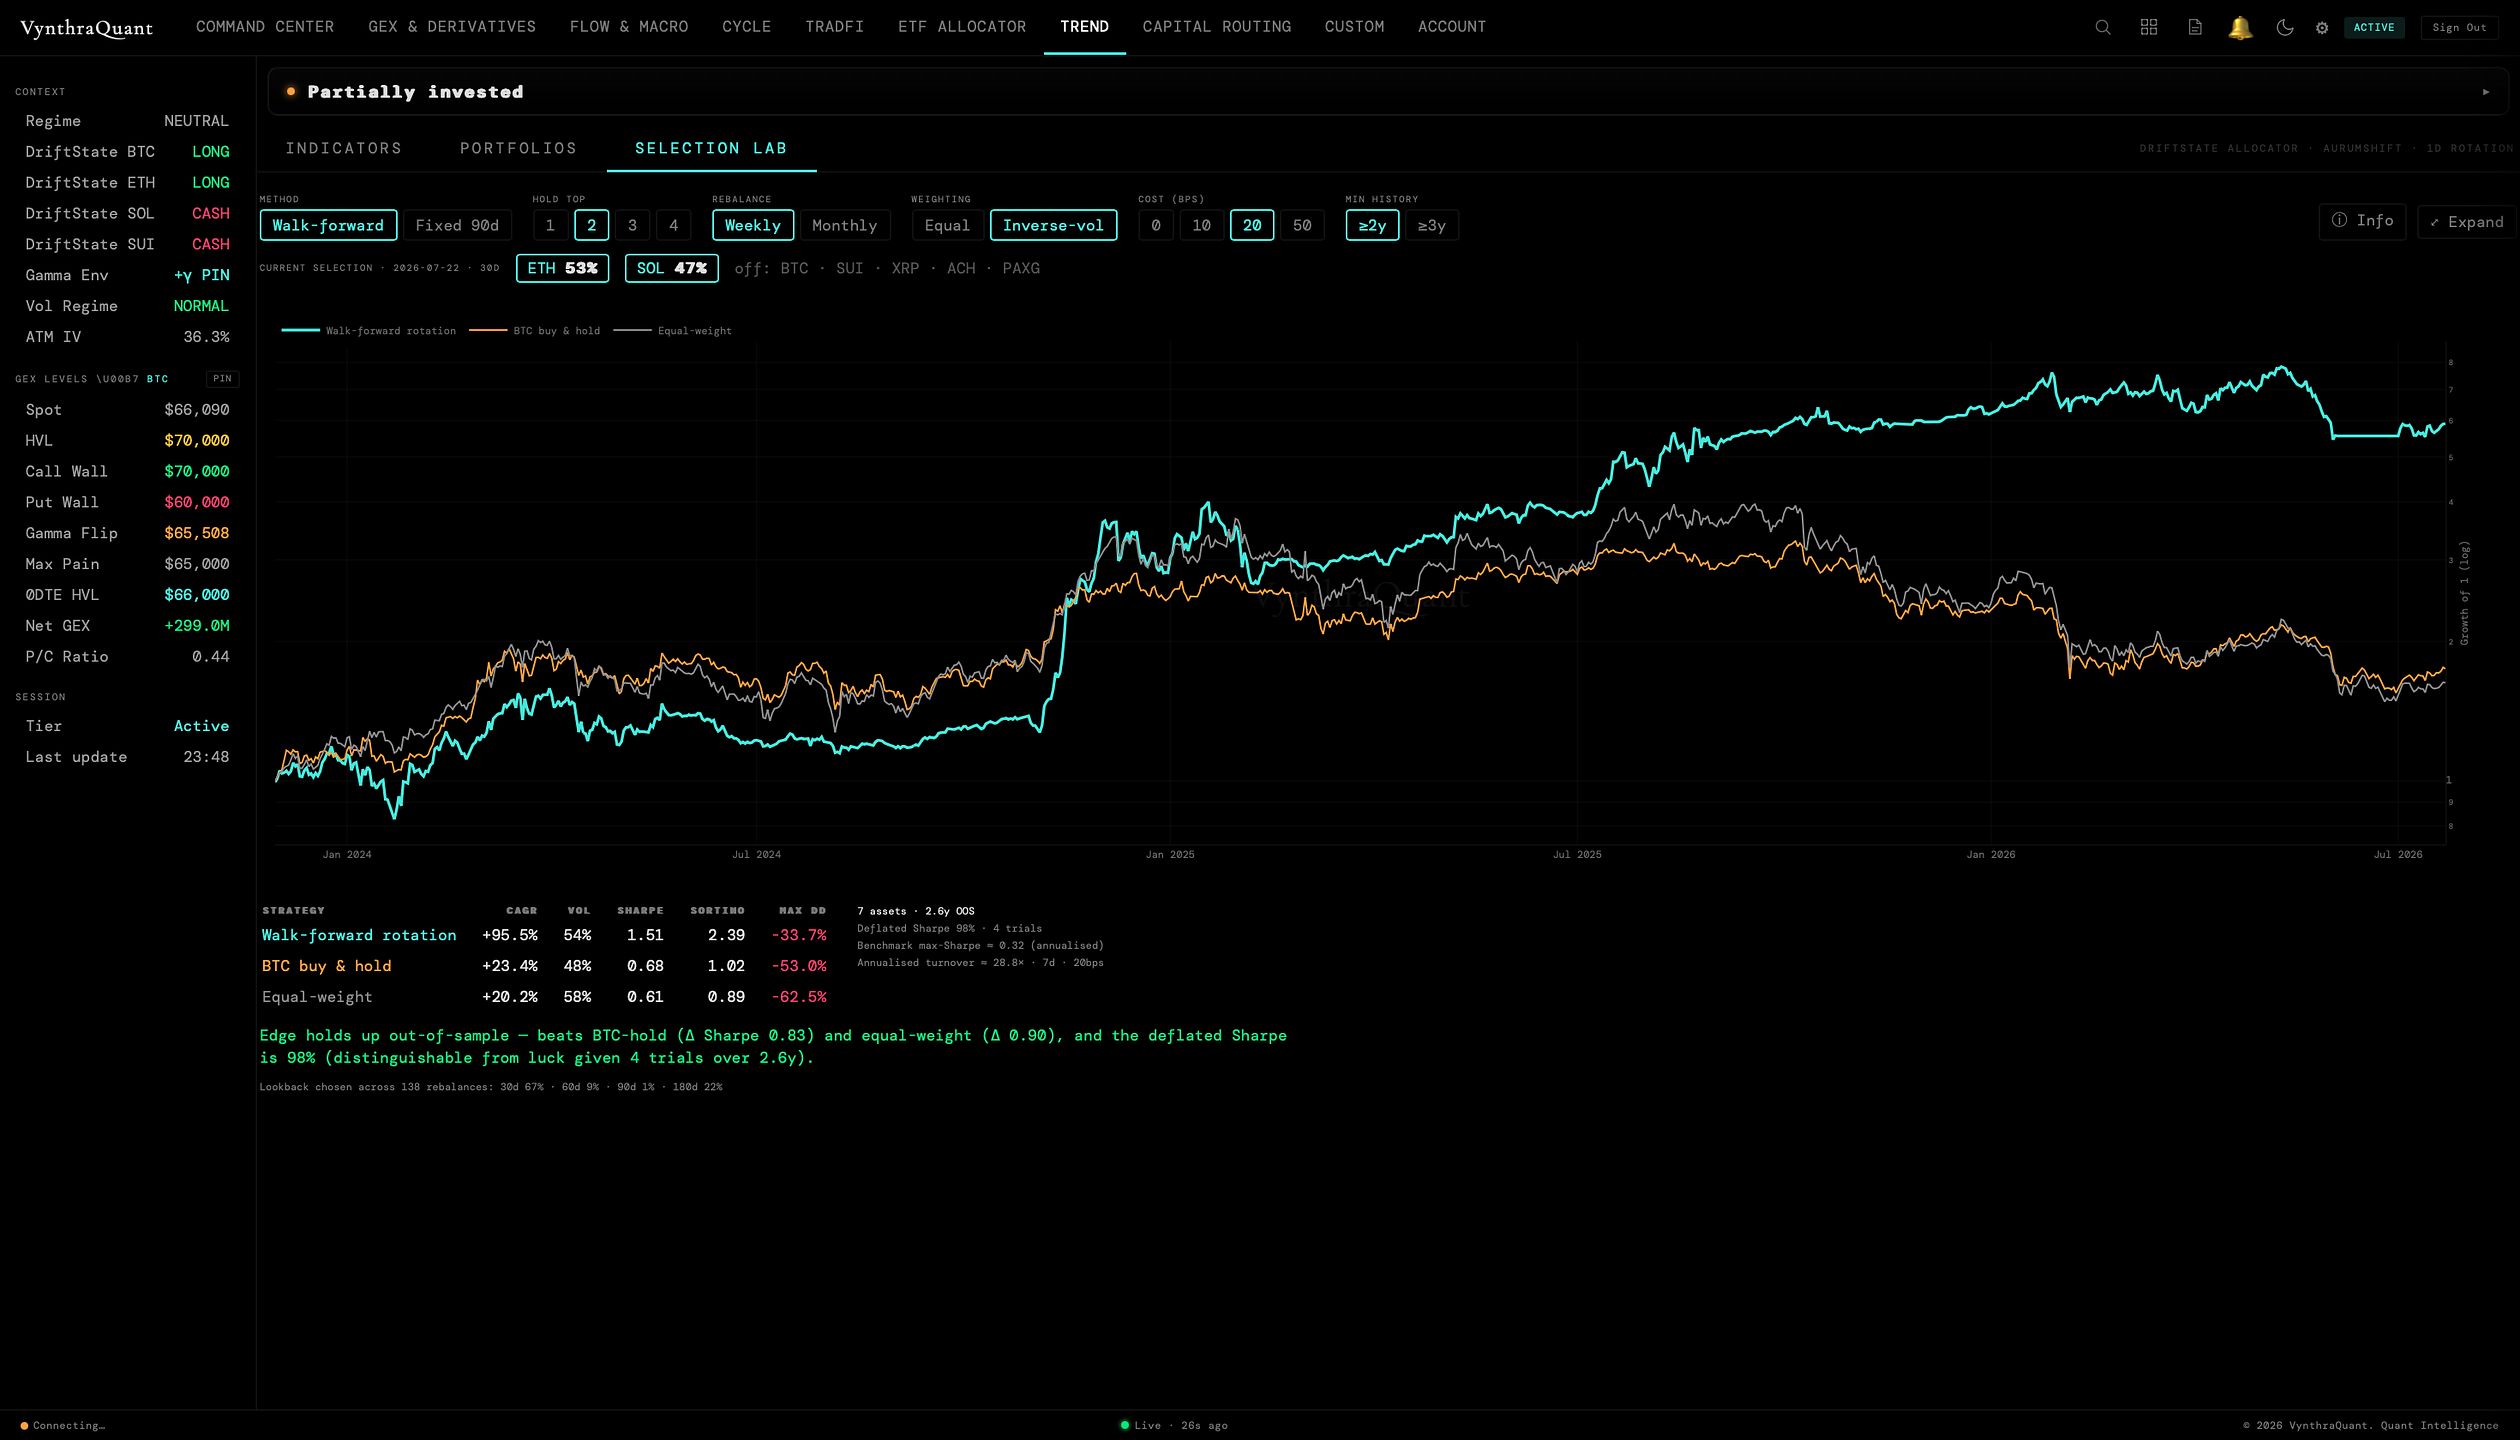Click the SOL 47% selection chip
Viewport: 2520px width, 1440px height.
(671, 268)
